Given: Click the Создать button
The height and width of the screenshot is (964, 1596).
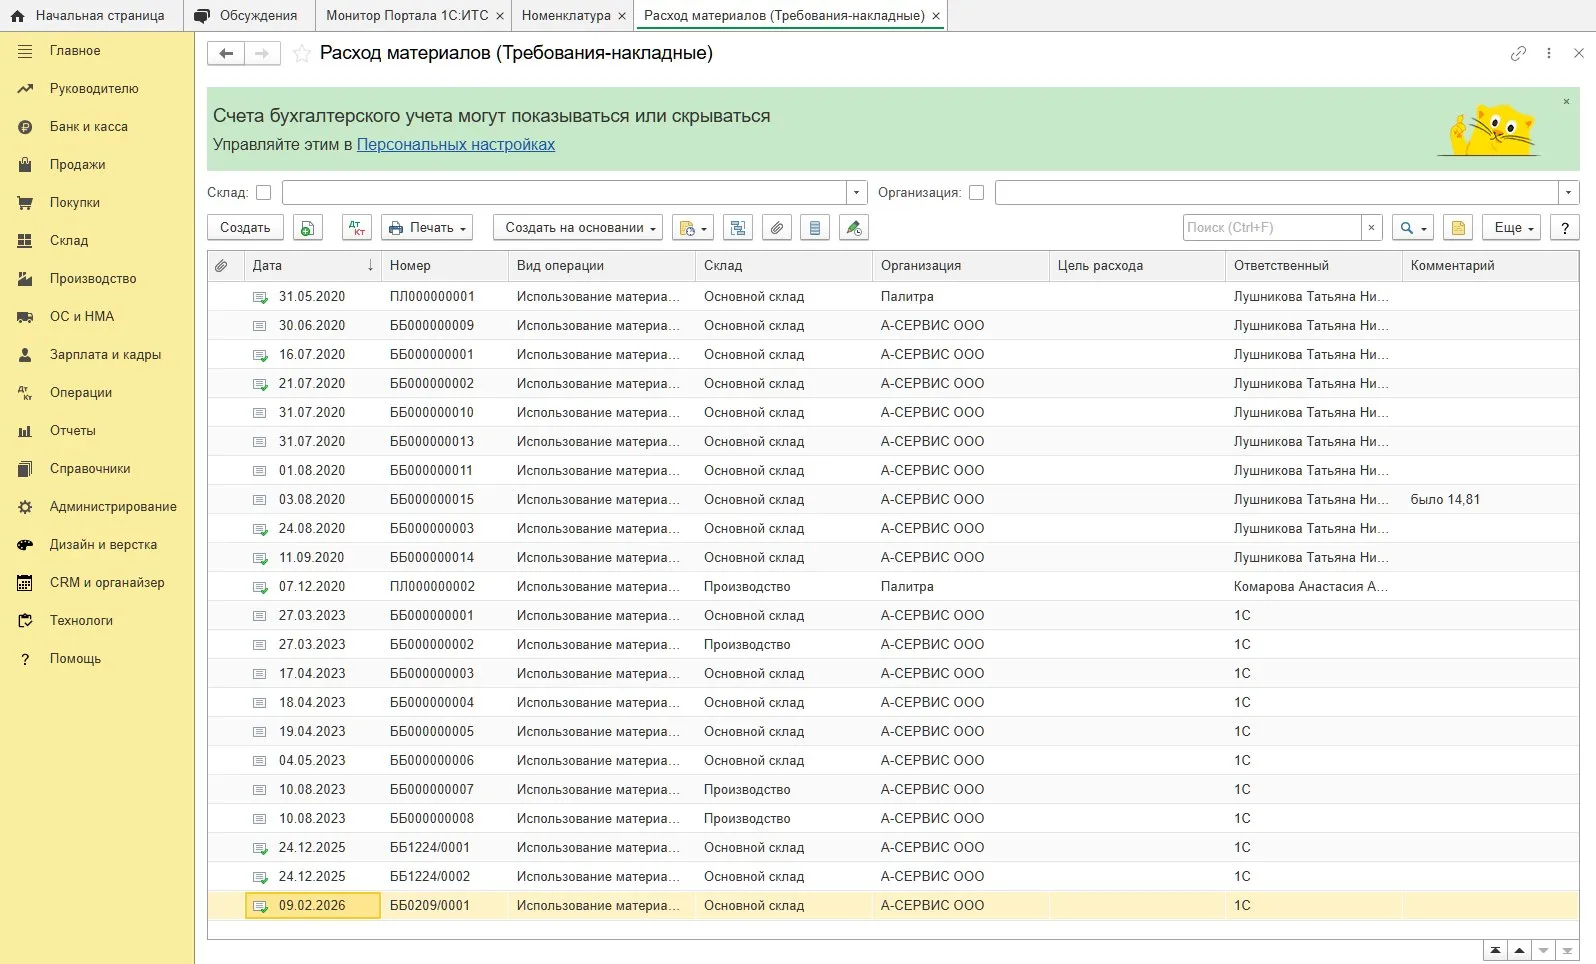Looking at the screenshot, I should pos(245,228).
